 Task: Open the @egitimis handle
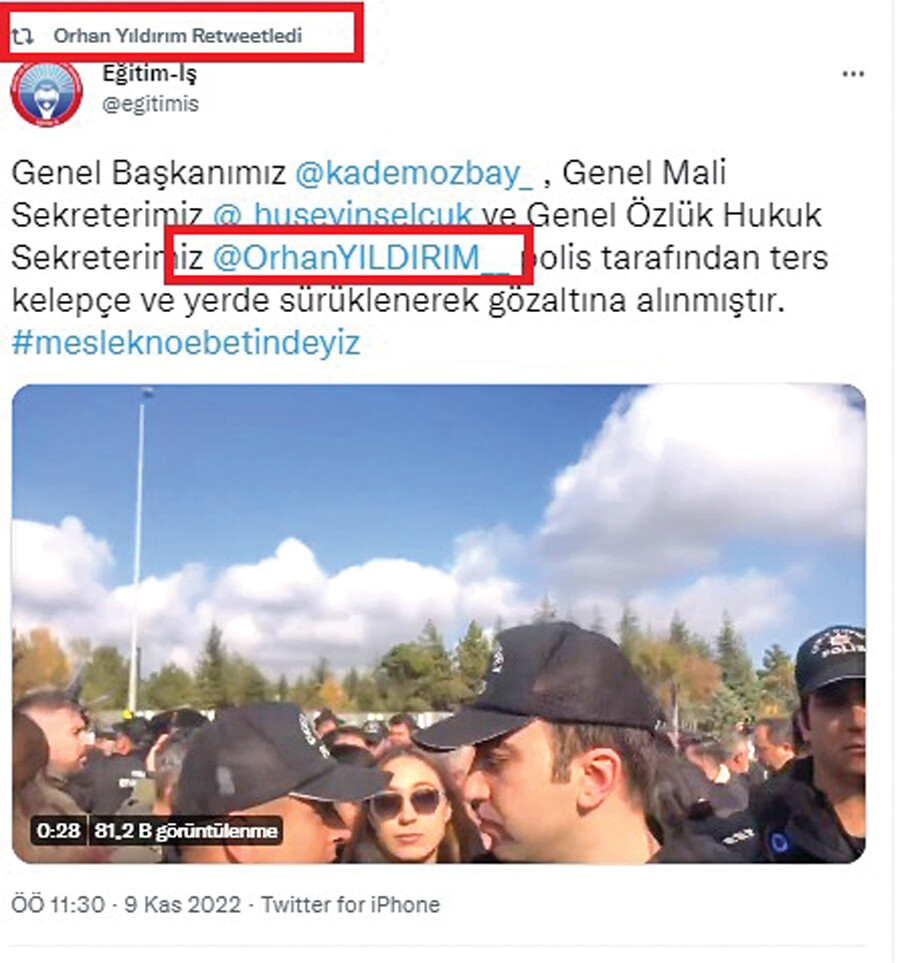click(151, 104)
